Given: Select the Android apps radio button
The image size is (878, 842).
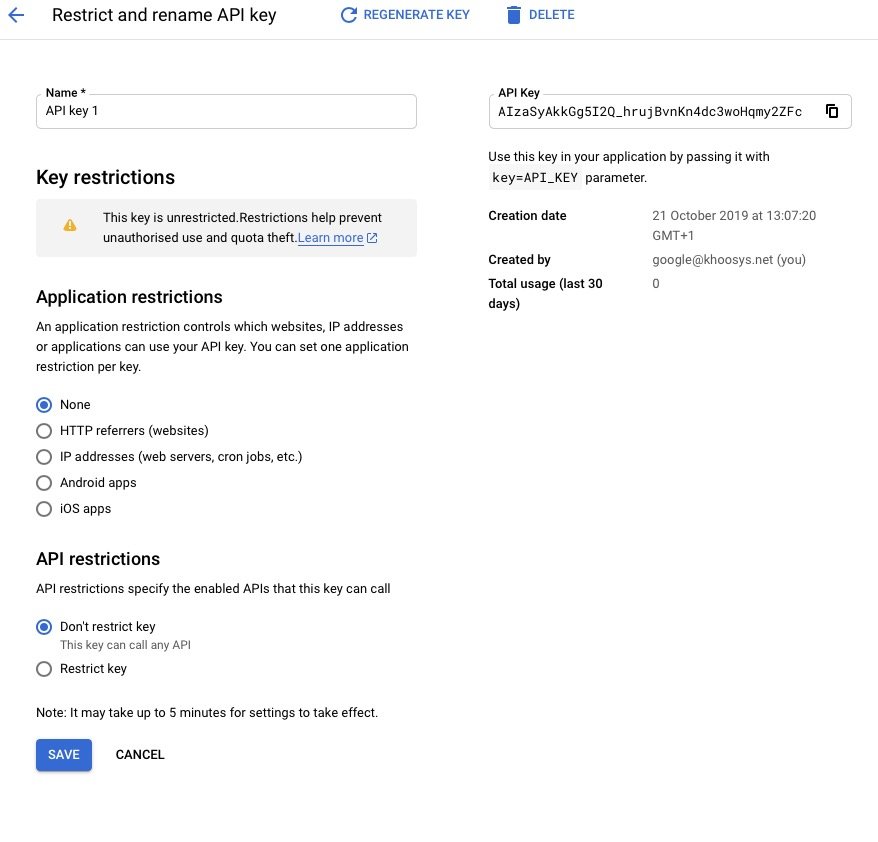Looking at the screenshot, I should click(44, 483).
